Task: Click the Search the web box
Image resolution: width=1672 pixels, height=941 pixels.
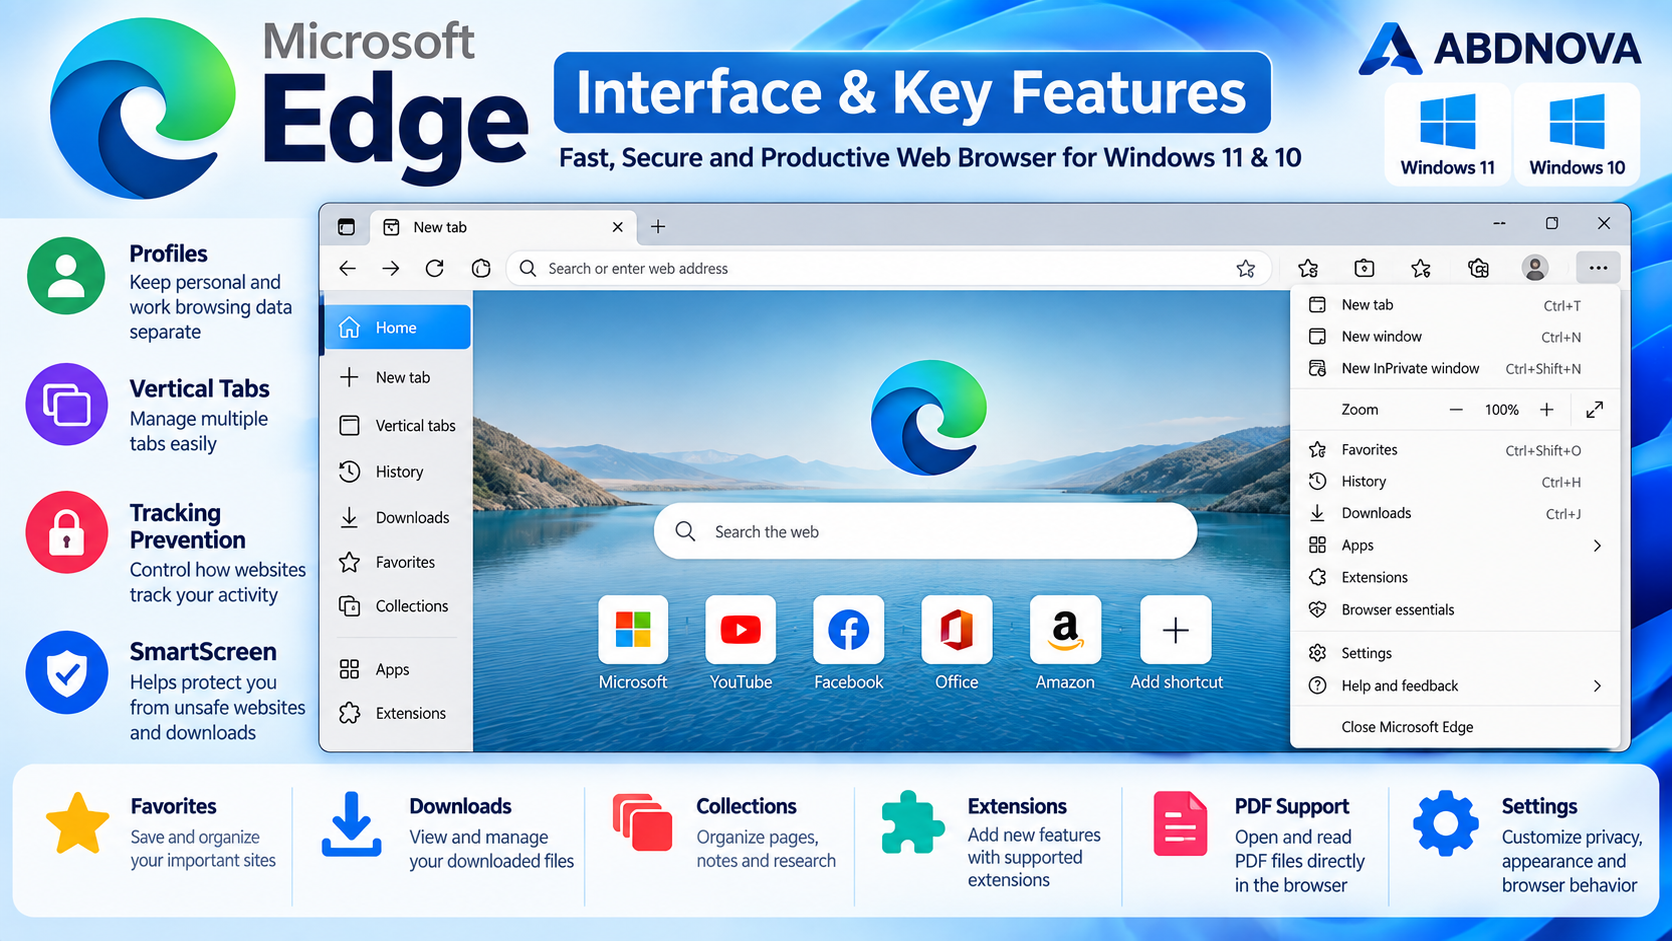Action: tap(925, 531)
